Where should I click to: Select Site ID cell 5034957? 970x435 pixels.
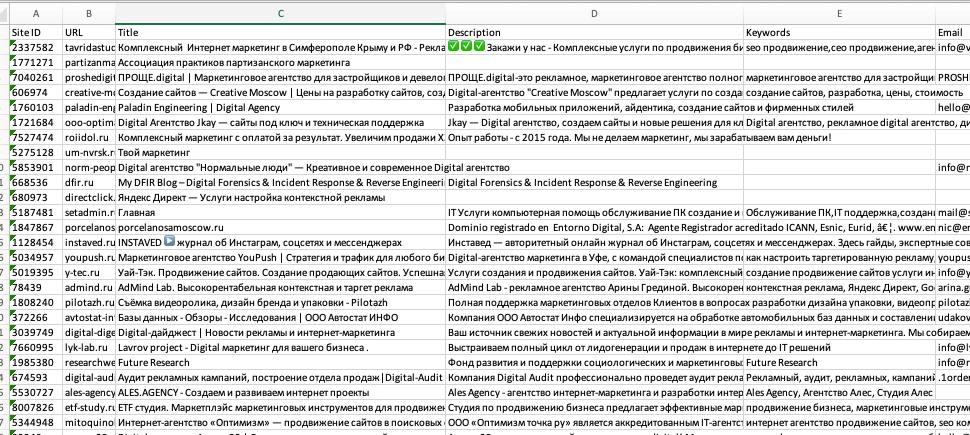coord(36,257)
